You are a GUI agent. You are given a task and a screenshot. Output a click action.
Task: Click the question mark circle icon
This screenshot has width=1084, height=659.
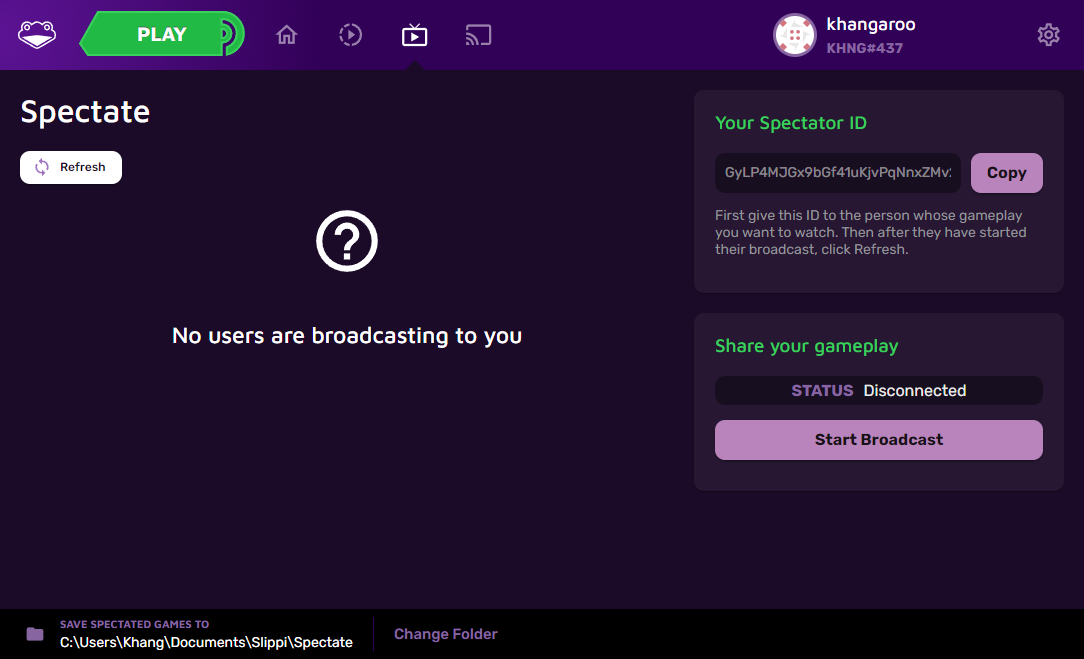[347, 241]
